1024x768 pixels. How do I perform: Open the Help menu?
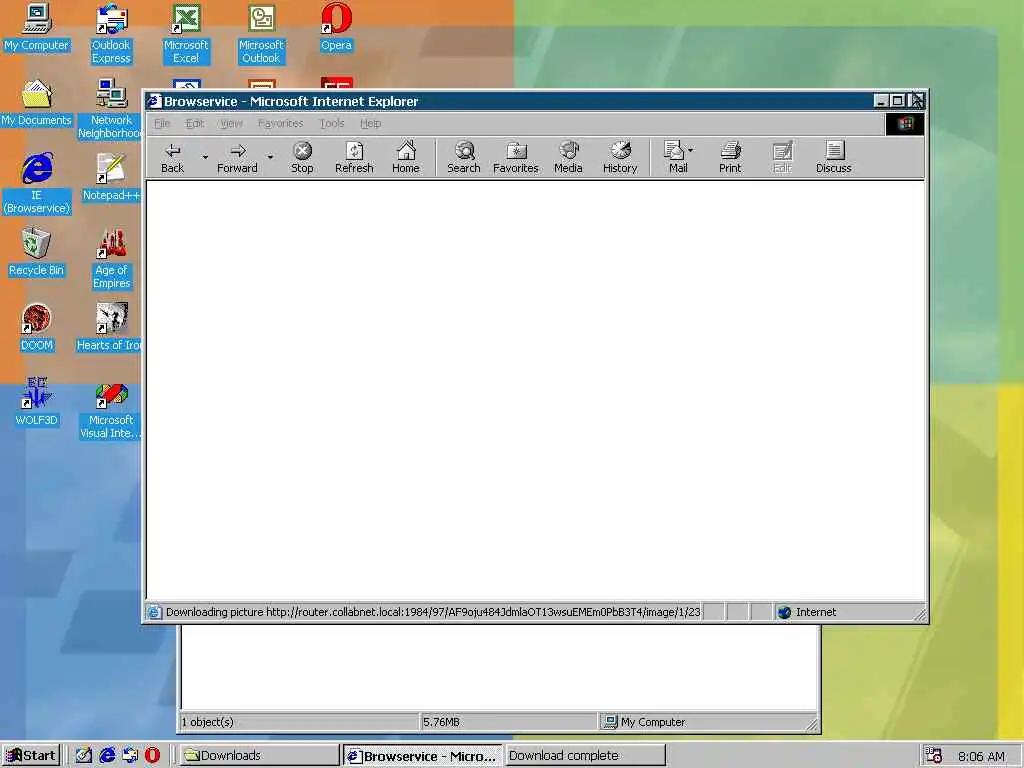[x=370, y=123]
